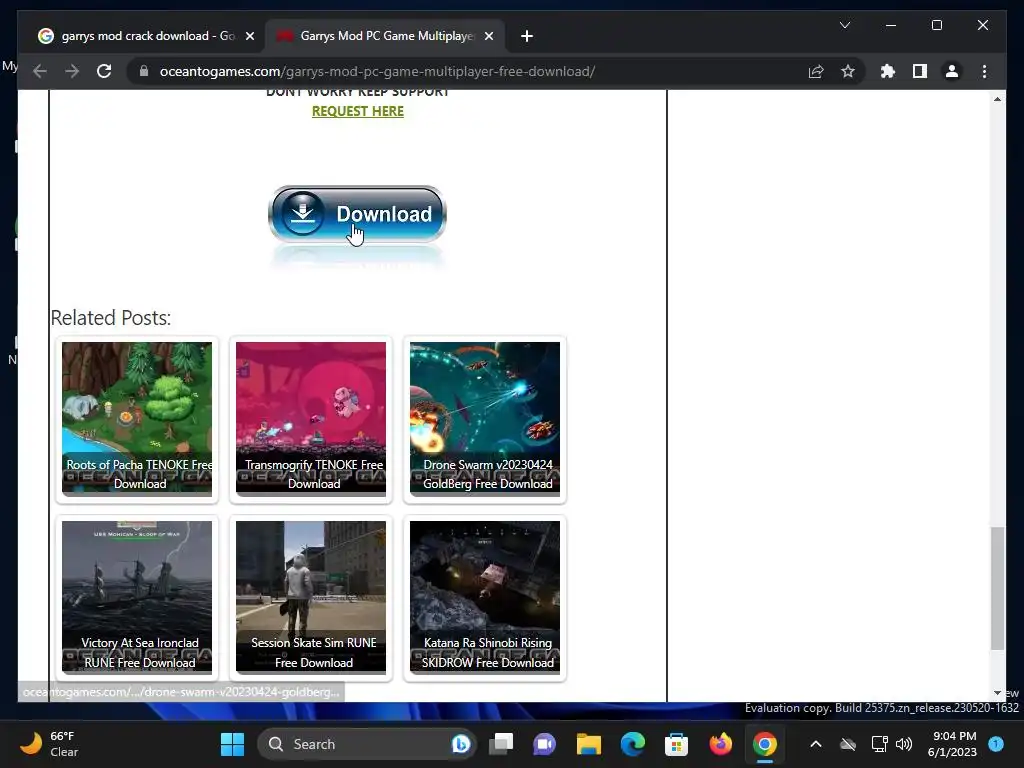Switch to garrys mod crack download tab
This screenshot has width=1024, height=768.
pyautogui.click(x=146, y=36)
